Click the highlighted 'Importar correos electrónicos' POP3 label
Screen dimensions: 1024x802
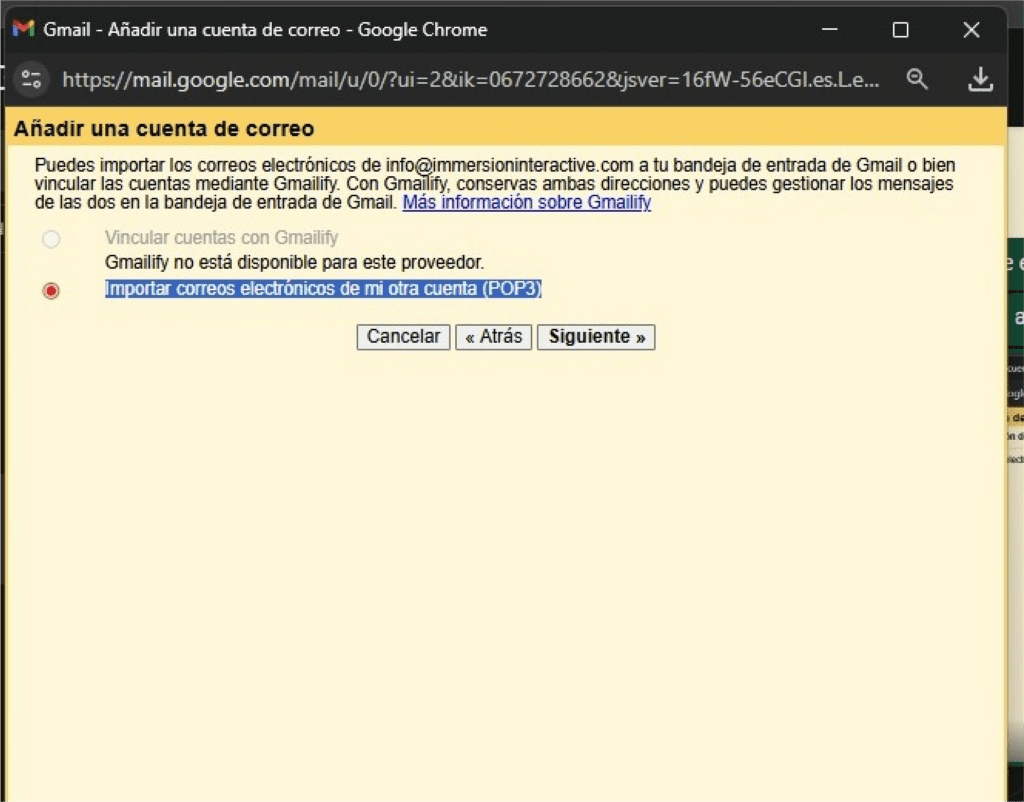click(x=323, y=288)
